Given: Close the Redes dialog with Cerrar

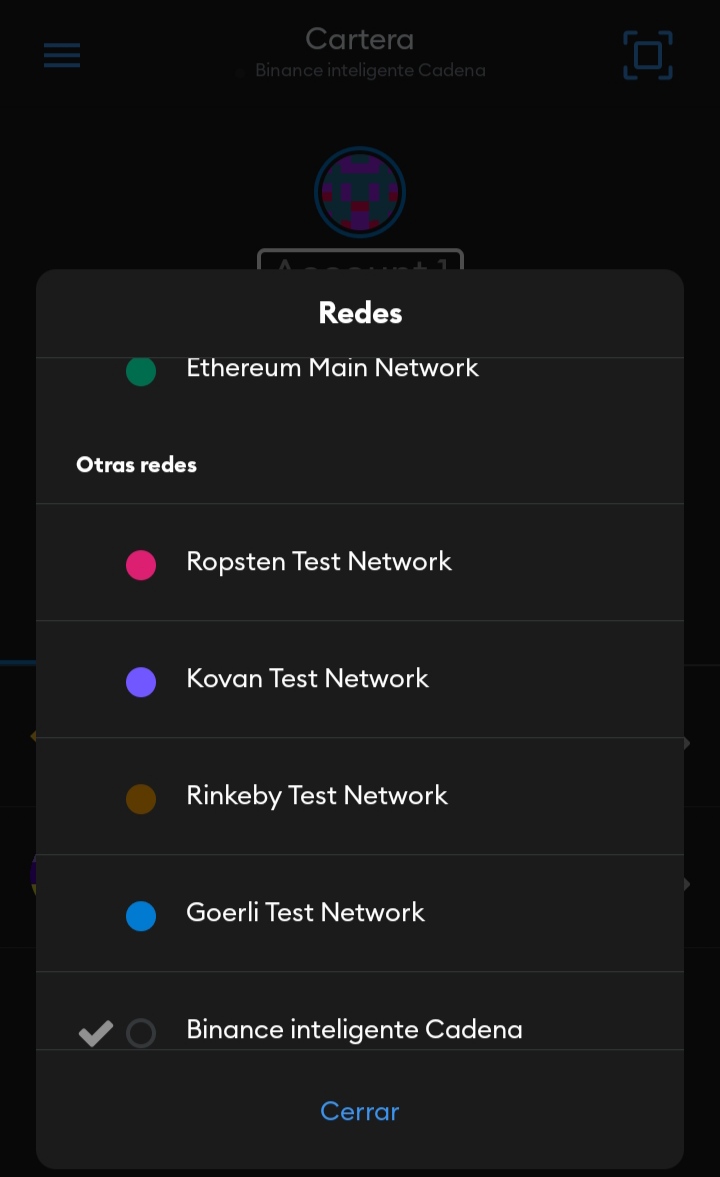Looking at the screenshot, I should (360, 1111).
